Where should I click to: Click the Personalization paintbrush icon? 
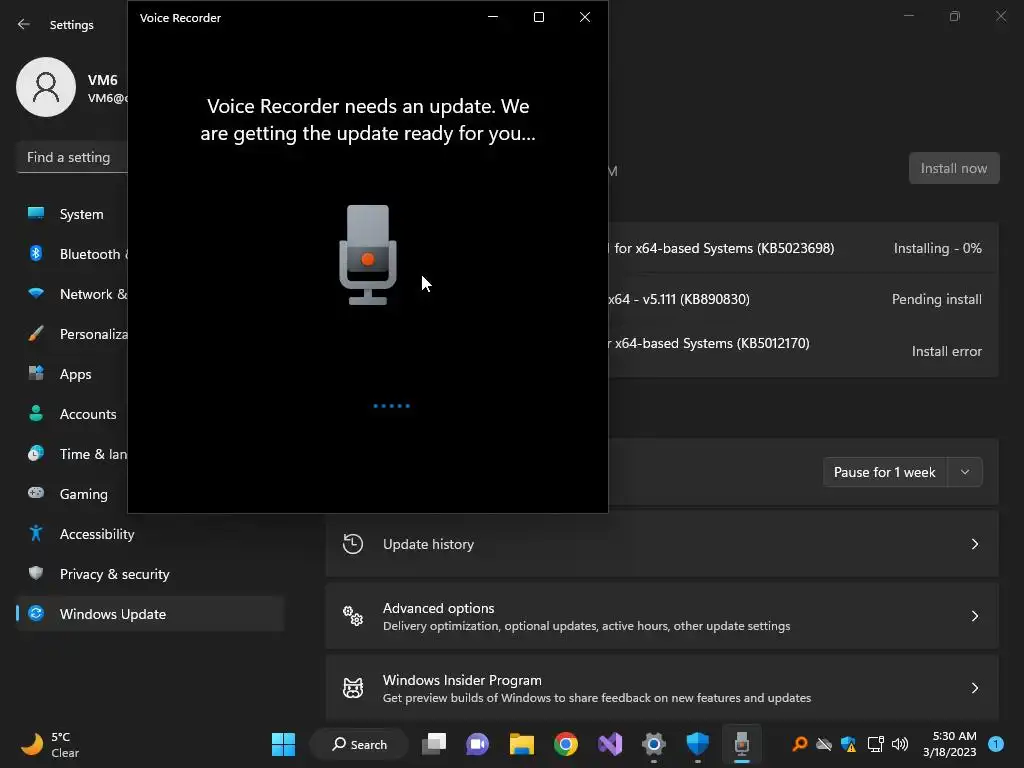(36, 334)
